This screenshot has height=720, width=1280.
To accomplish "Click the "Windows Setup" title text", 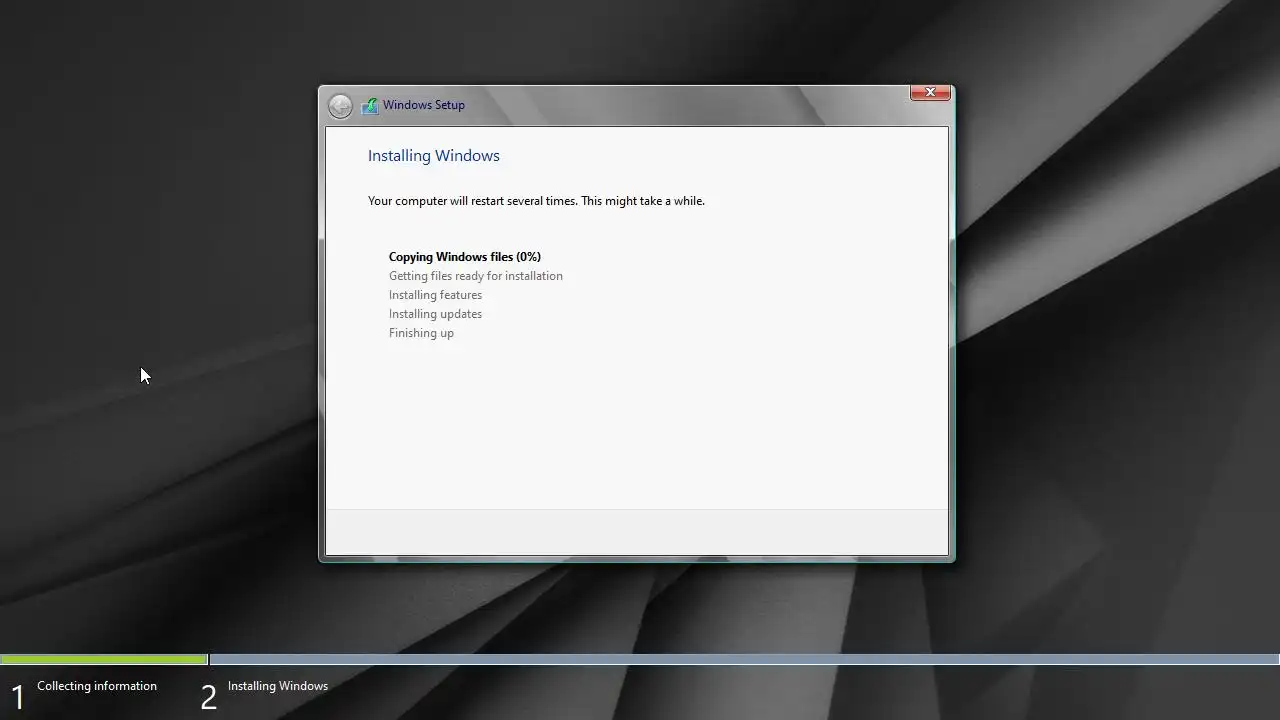I will pos(424,105).
